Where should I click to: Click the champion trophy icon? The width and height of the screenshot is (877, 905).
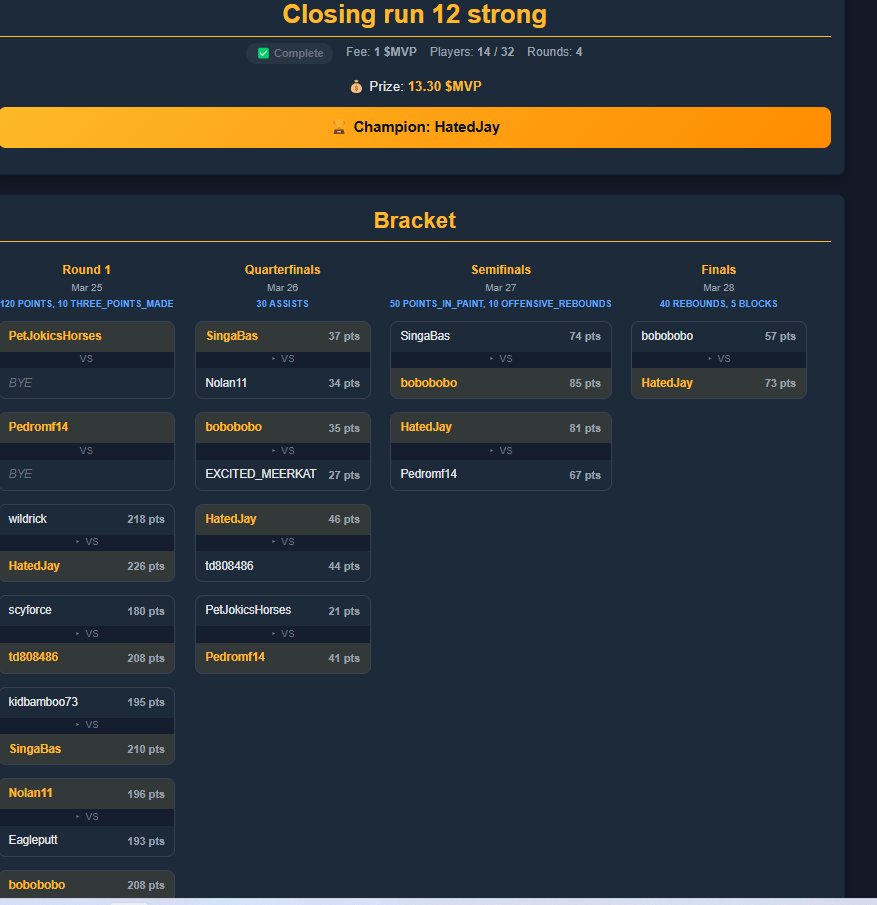(339, 128)
